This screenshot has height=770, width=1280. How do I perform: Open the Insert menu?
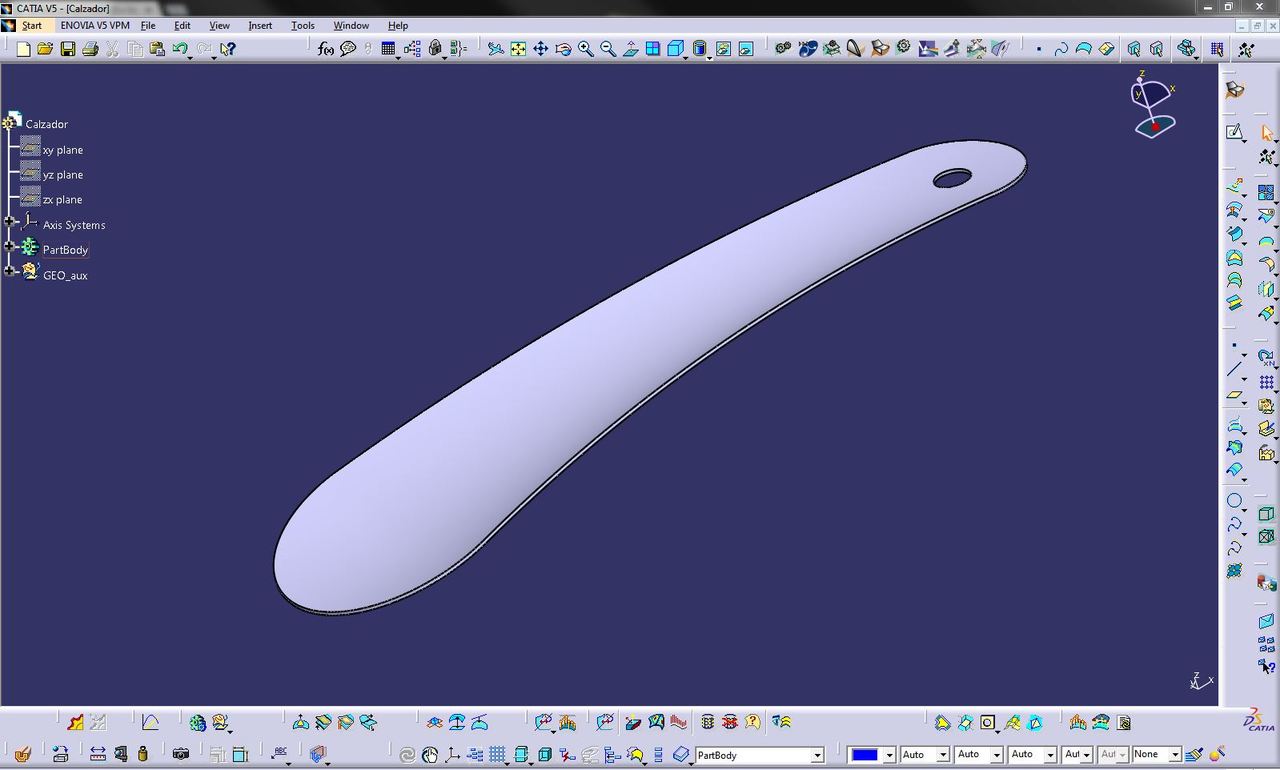[x=260, y=25]
